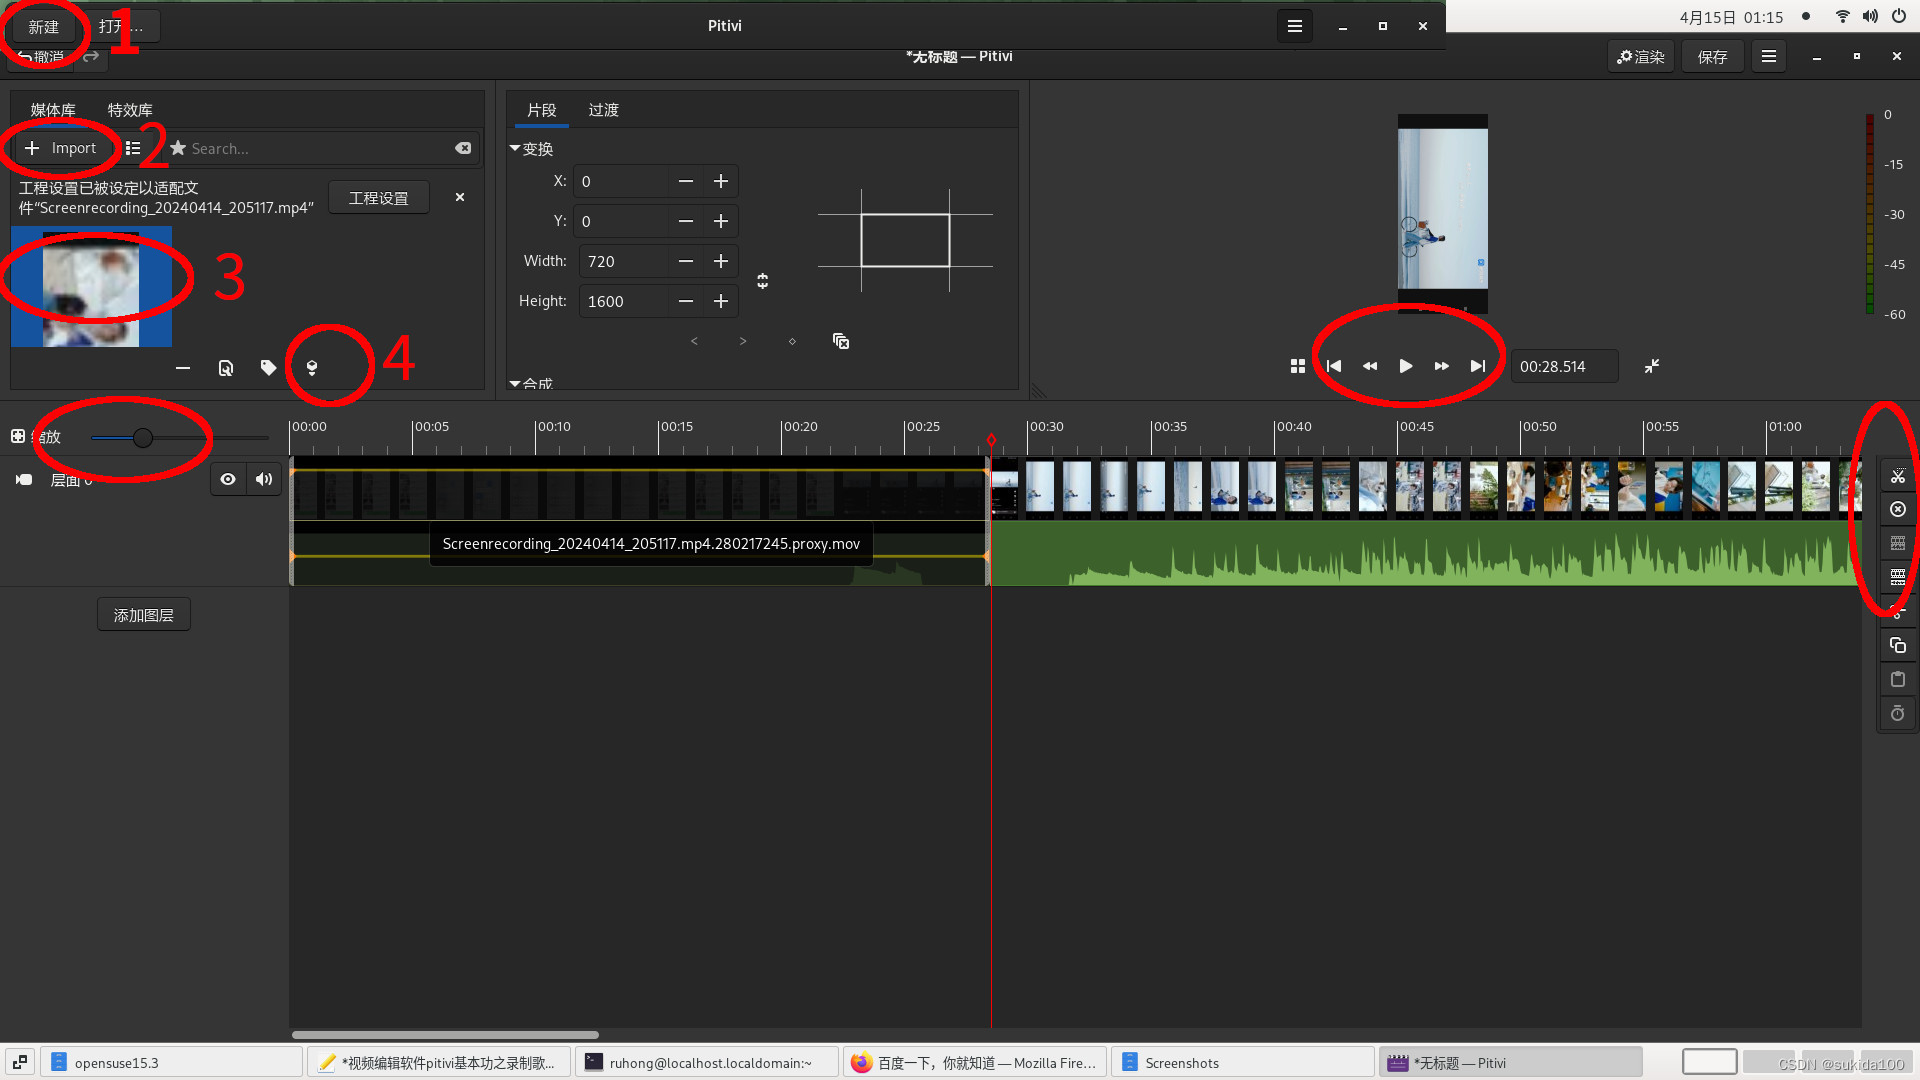Open the hamburger menu next to 保存
1920x1080 pixels.
pyautogui.click(x=1768, y=57)
